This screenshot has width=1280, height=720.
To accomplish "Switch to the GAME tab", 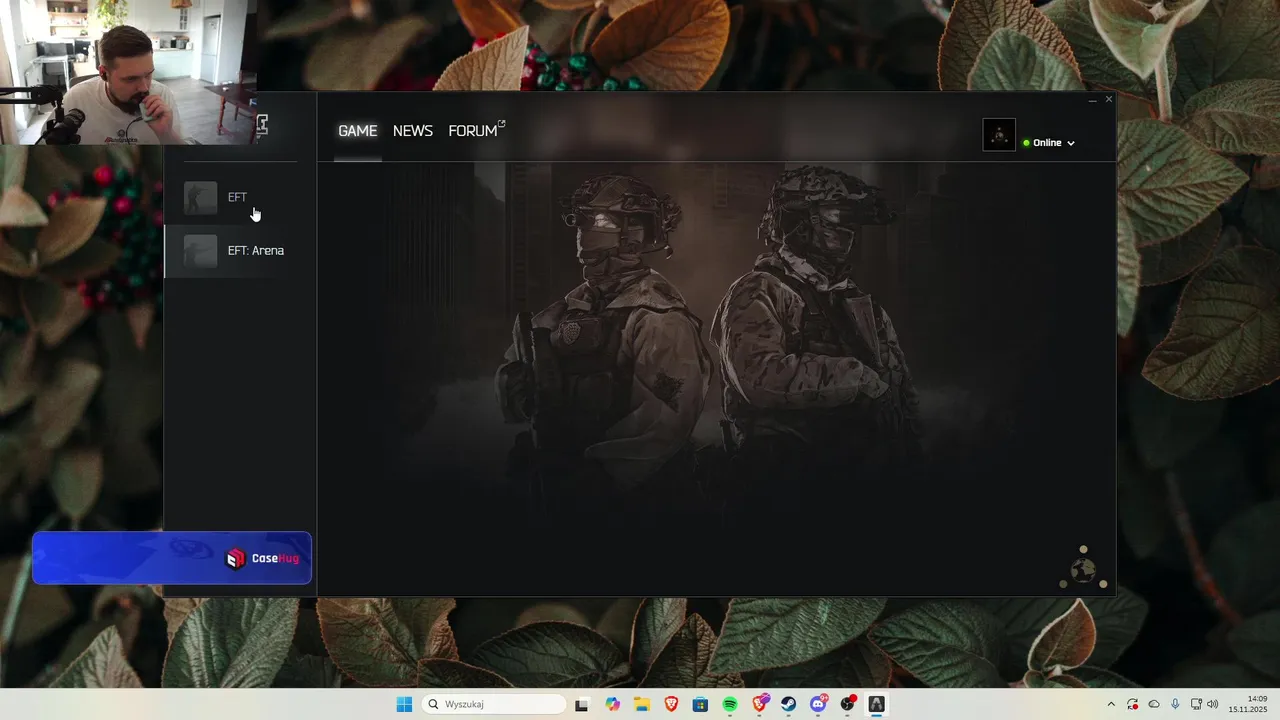I will coord(357,131).
